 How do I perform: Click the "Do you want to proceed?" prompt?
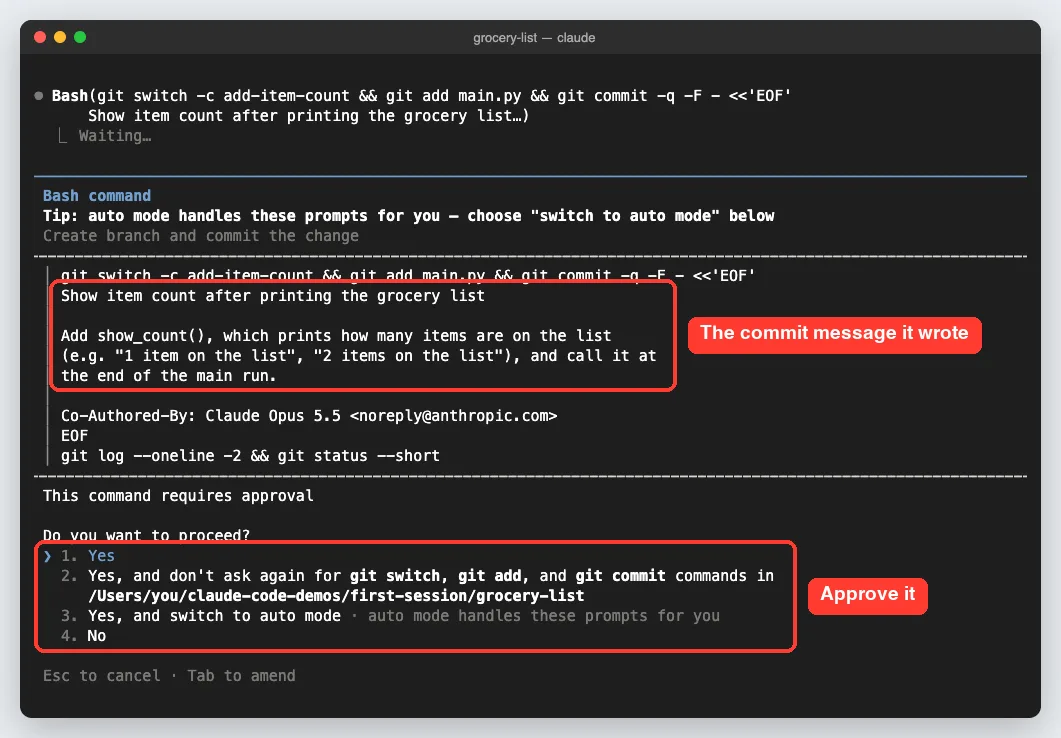[146, 535]
